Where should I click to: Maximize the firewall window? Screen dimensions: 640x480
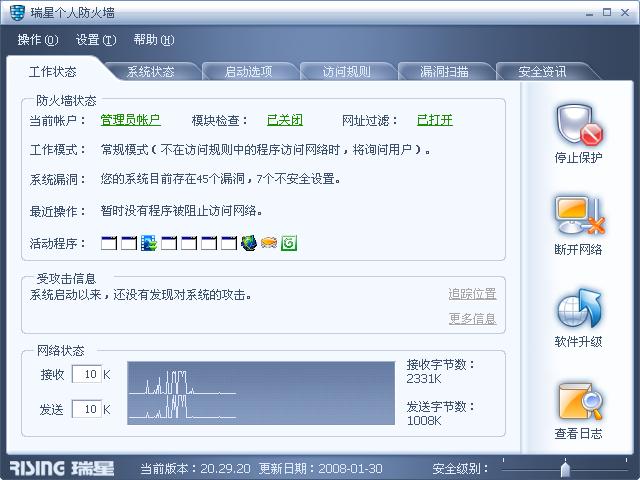pyautogui.click(x=607, y=13)
